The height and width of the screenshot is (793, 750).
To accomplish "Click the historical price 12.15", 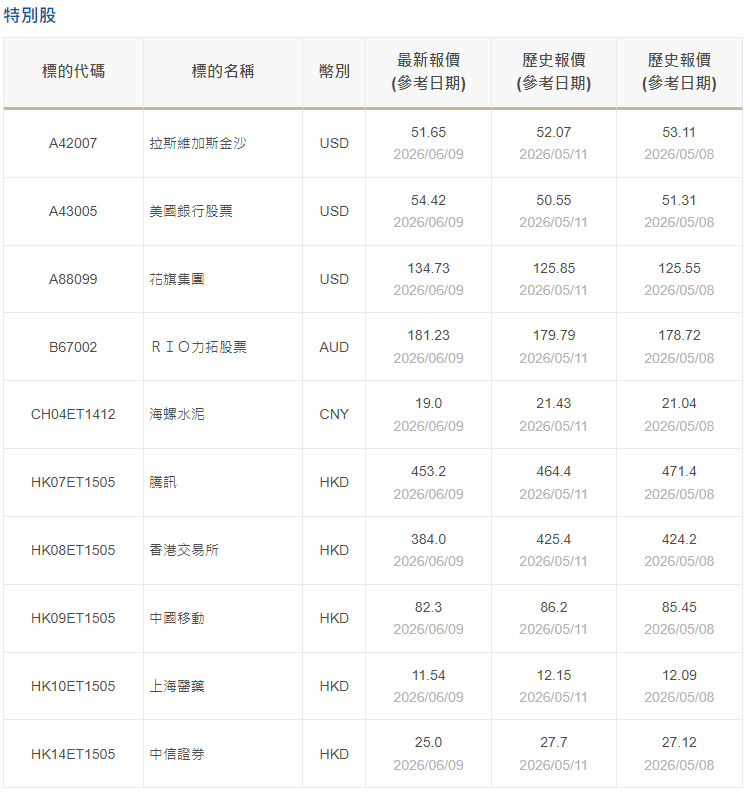I will pyautogui.click(x=554, y=676).
